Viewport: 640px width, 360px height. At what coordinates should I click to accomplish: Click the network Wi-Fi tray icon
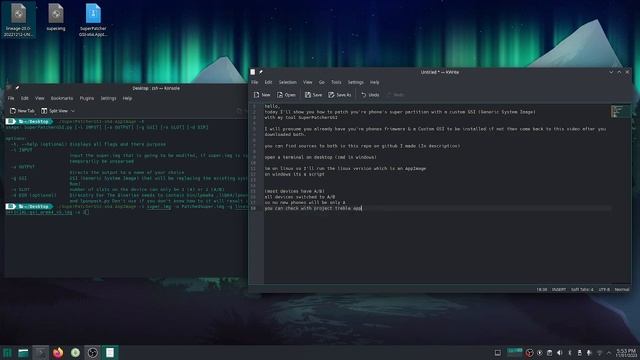tap(599, 353)
